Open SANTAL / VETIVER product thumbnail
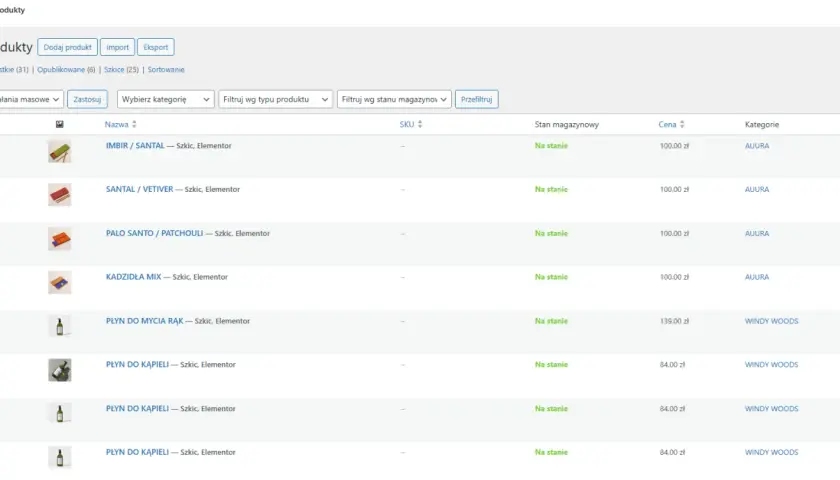840x480 pixels. (59, 195)
